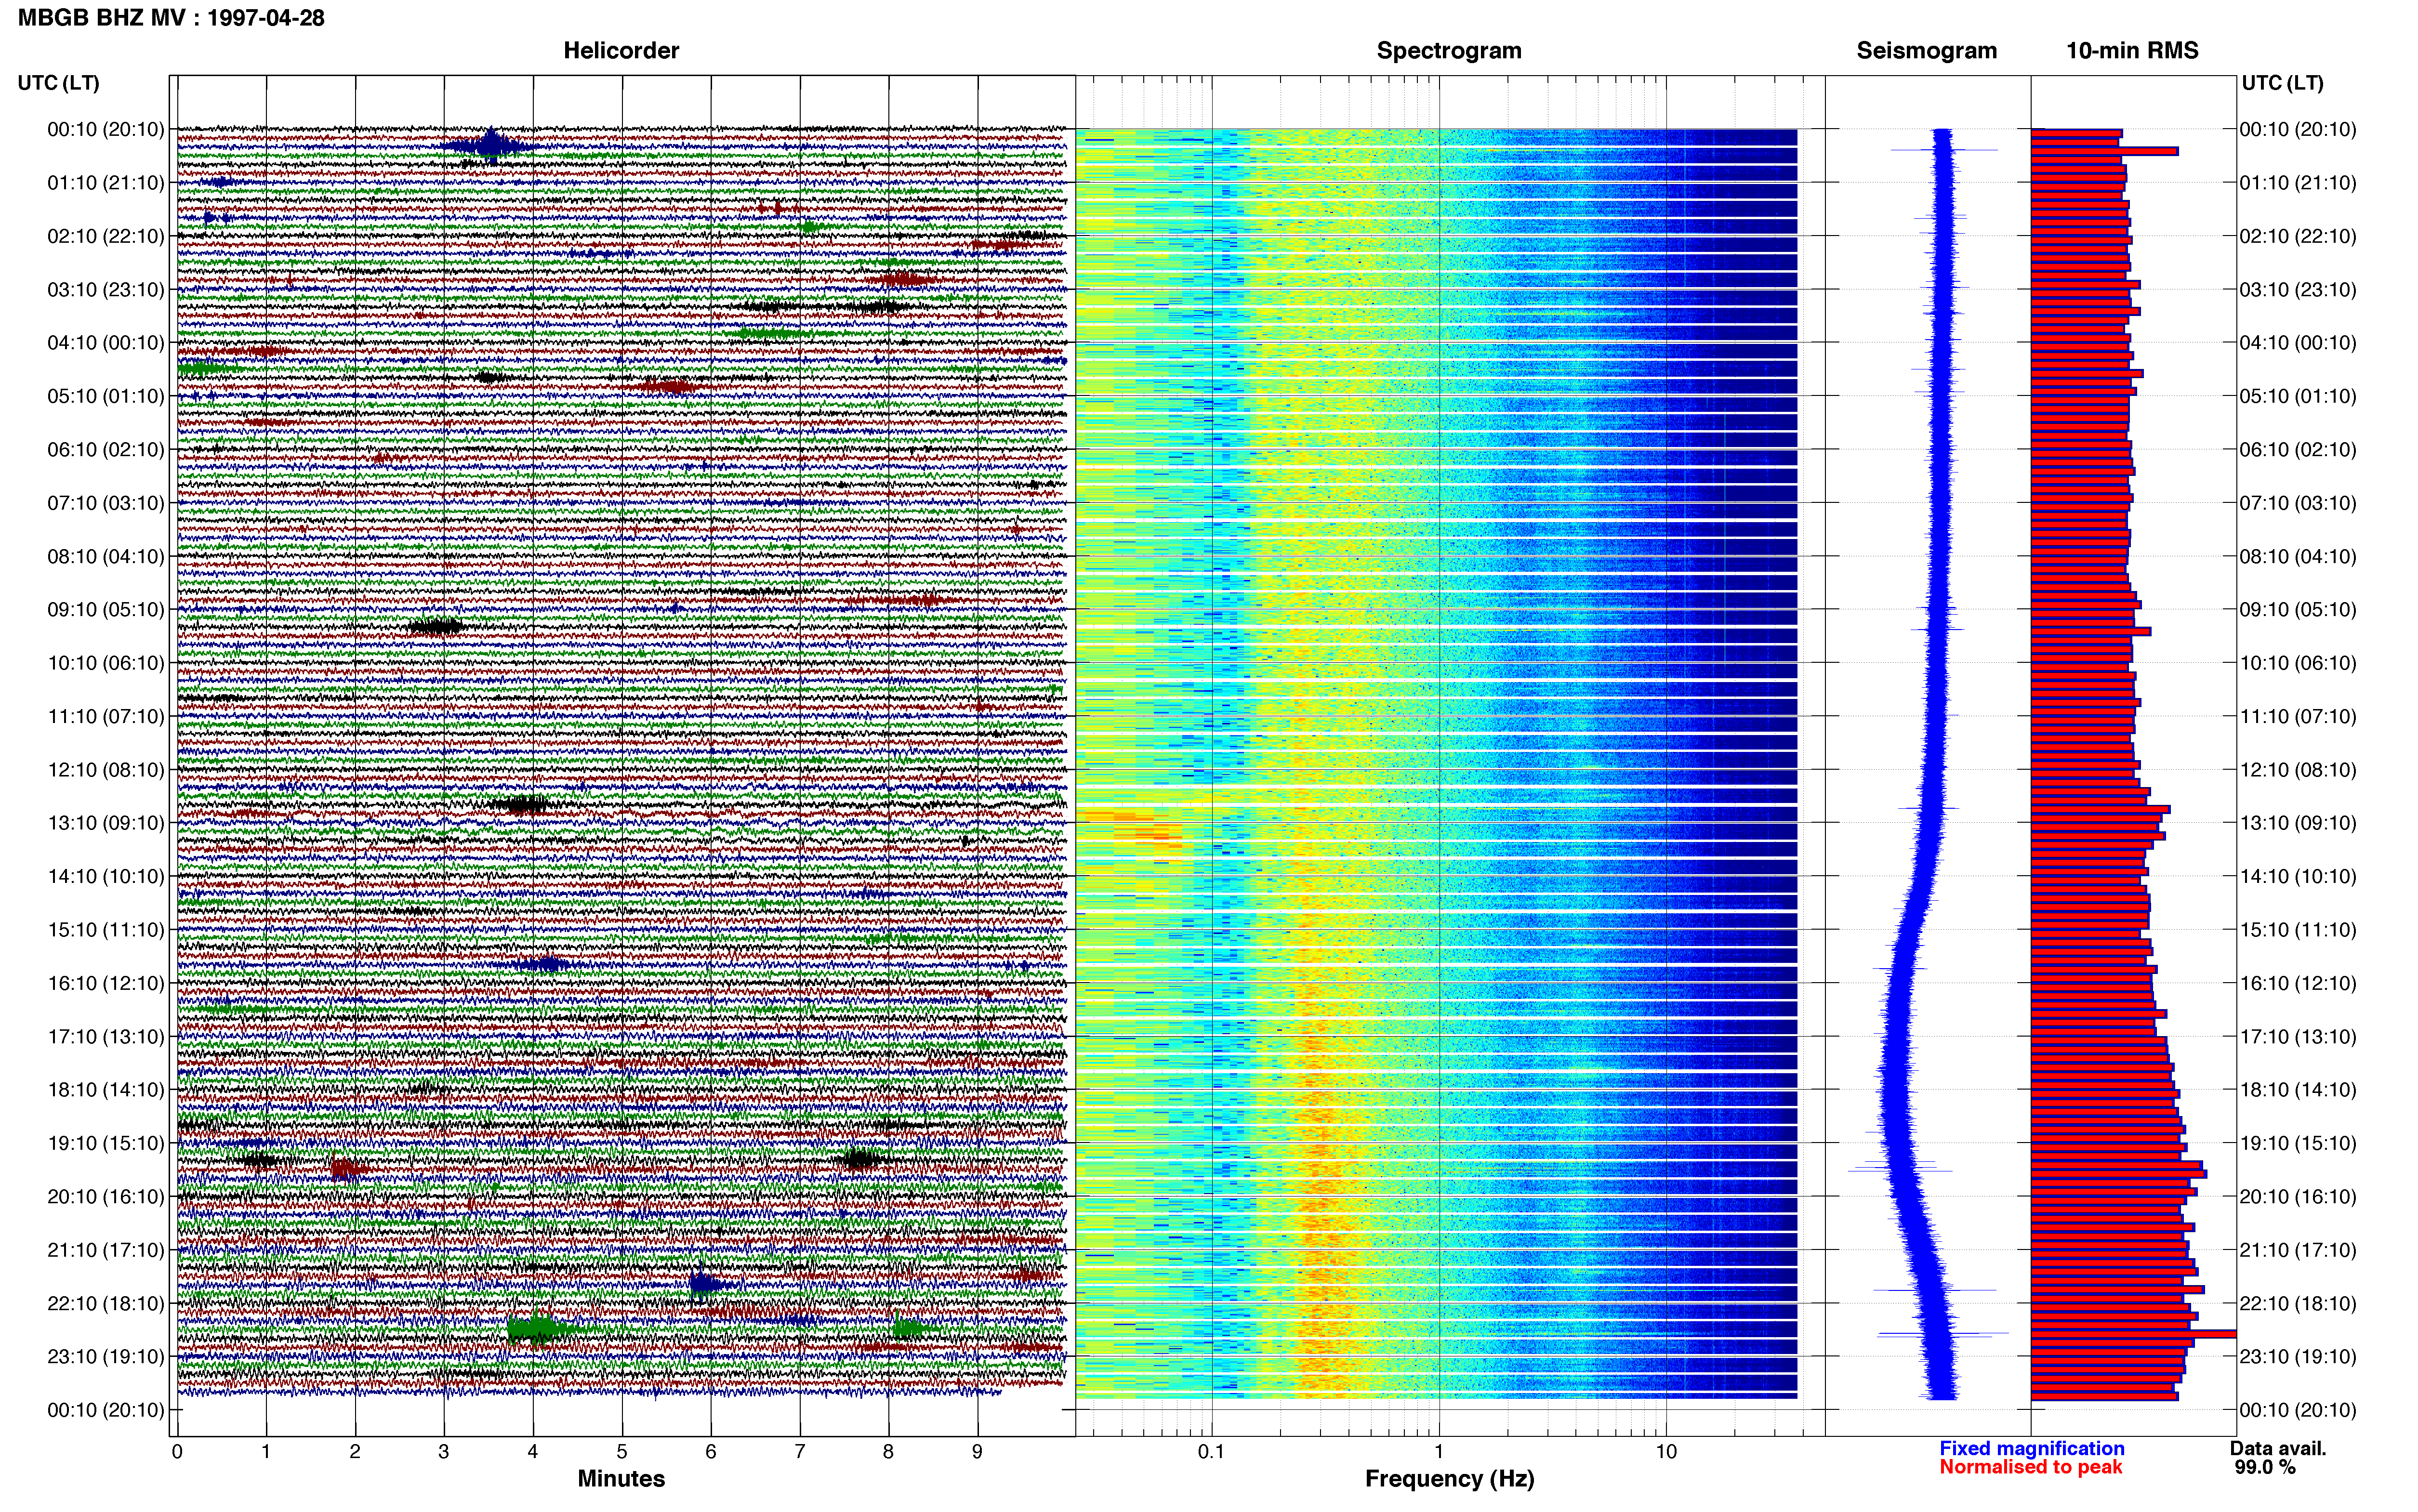Click left time label '14:10 (10:10)'
Viewport: 2418px width, 1512px height.
106,876
